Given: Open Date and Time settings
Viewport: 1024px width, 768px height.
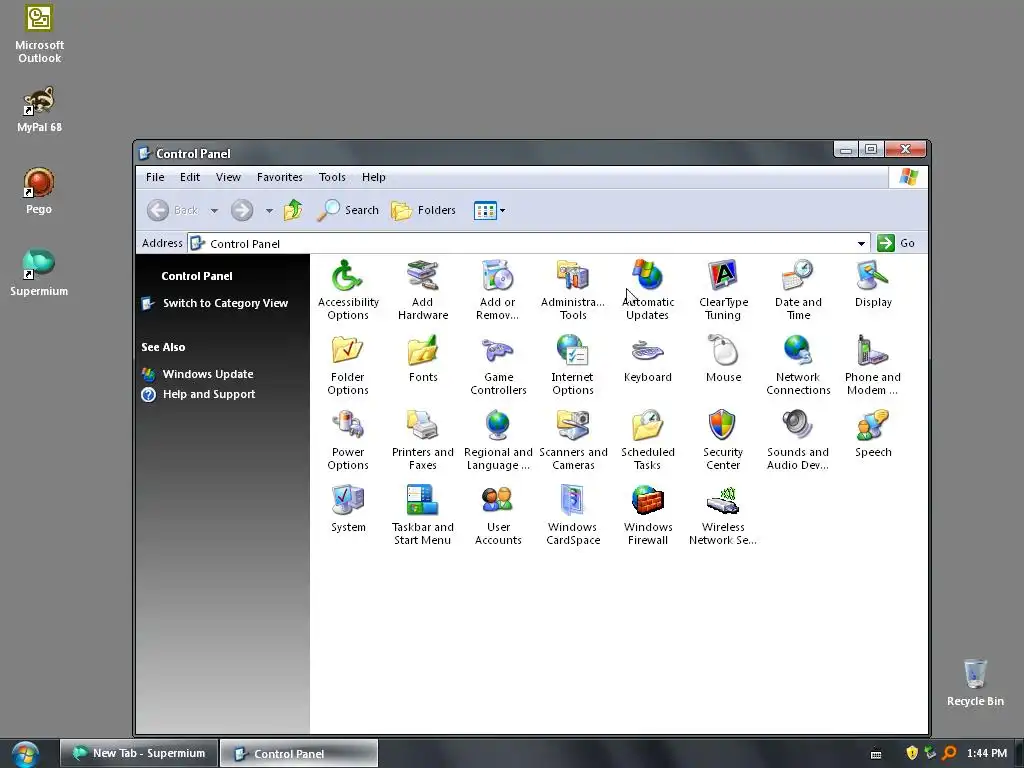Looking at the screenshot, I should pyautogui.click(x=798, y=290).
